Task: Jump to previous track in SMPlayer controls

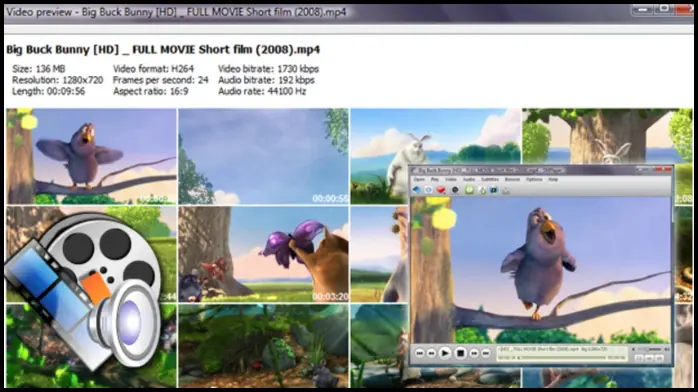Action: click(419, 353)
